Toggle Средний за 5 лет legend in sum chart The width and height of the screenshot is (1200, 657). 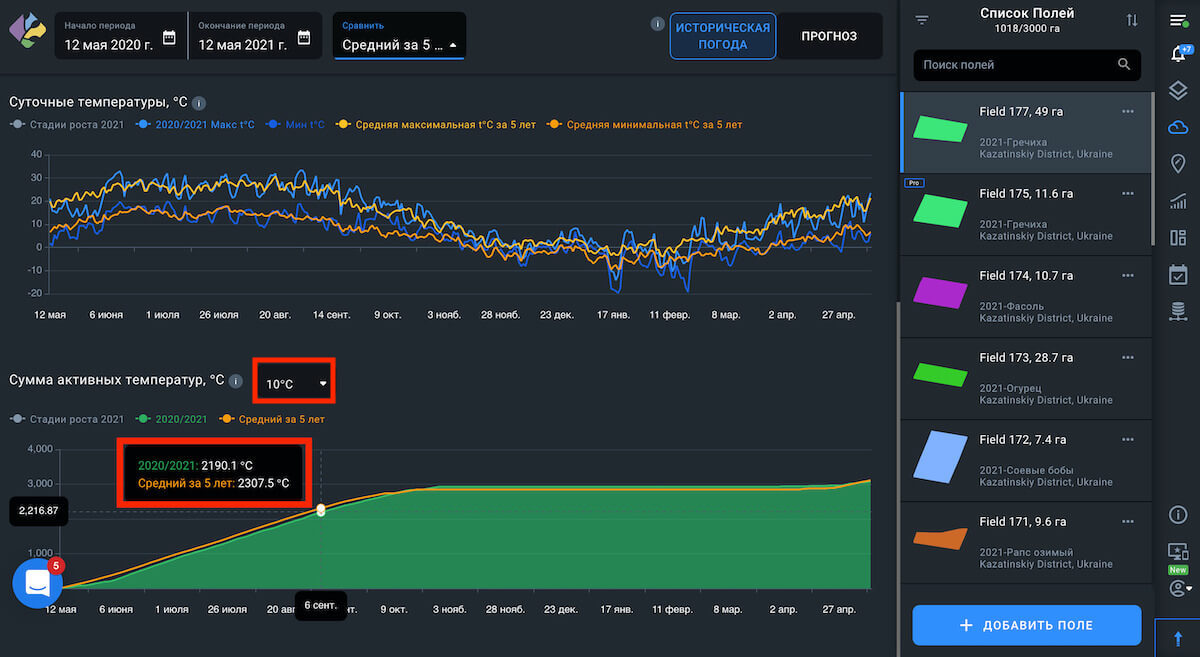point(273,419)
